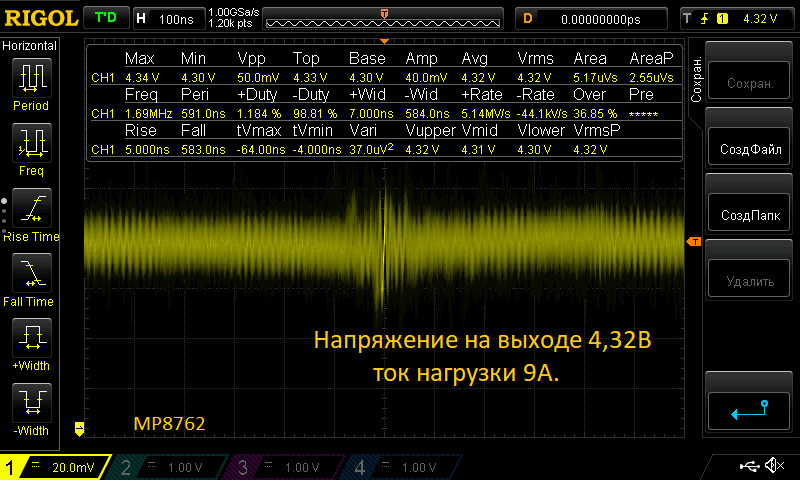800x480 pixels.
Task: Click the СоздПапк create folder button
Action: 748,215
